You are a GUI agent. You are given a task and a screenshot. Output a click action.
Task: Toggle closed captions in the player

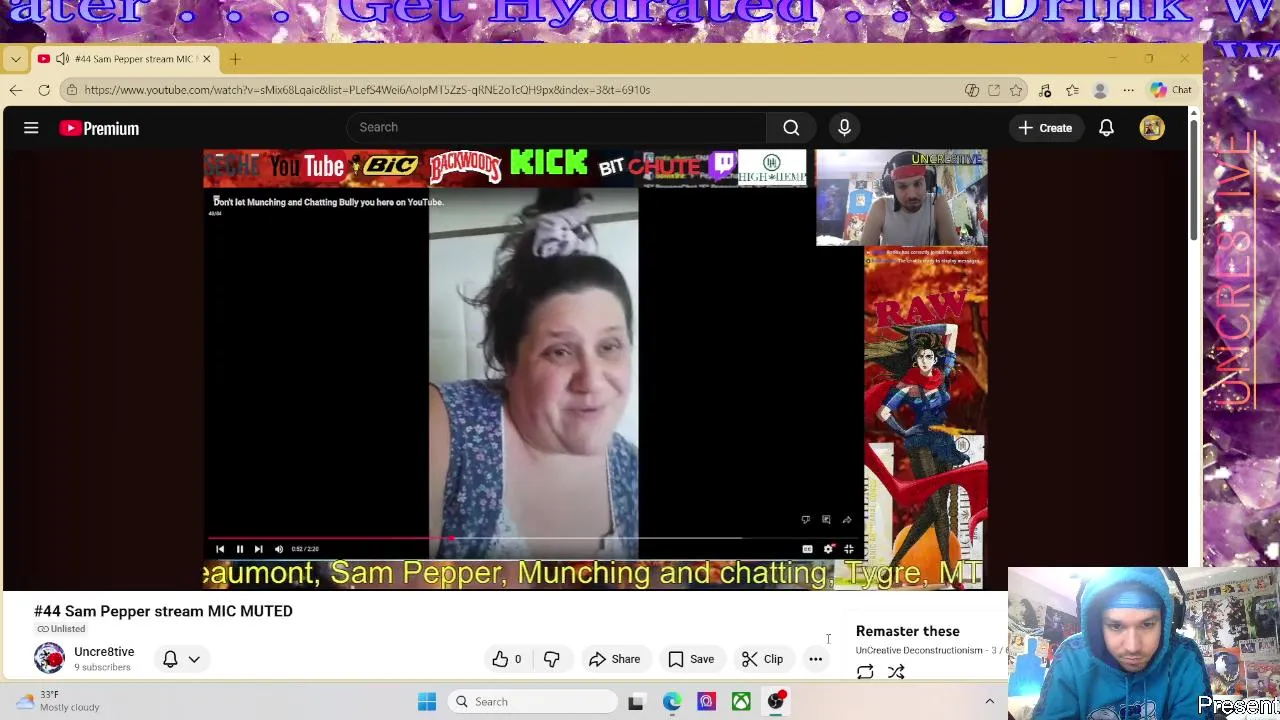807,549
